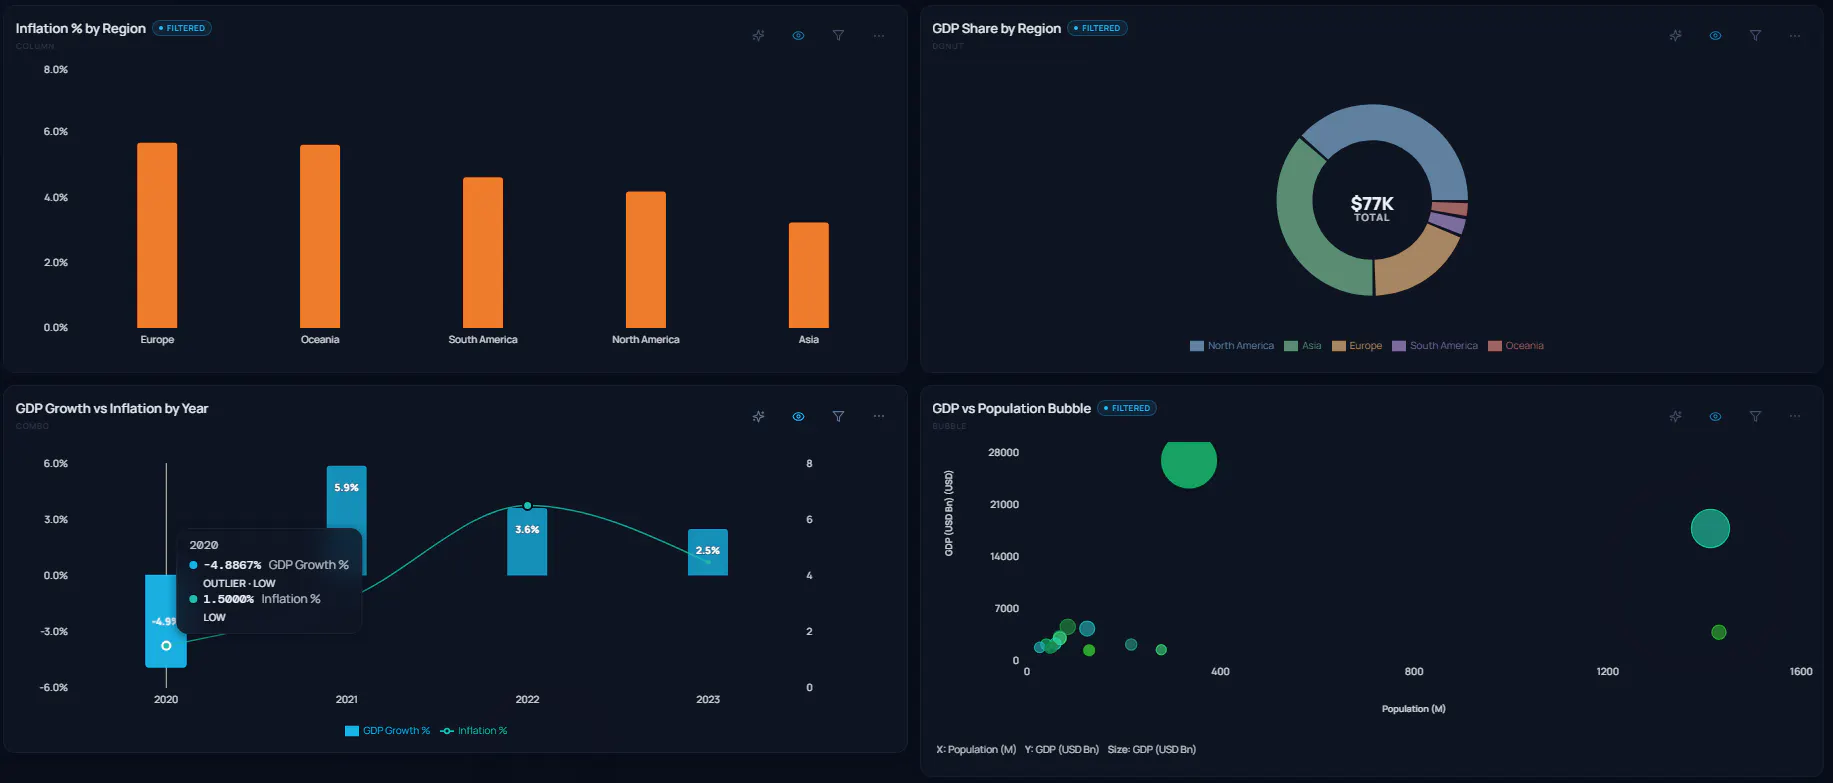Open filter icon on Inflation % by Region
Screen dimensions: 1833x783
tap(838, 35)
